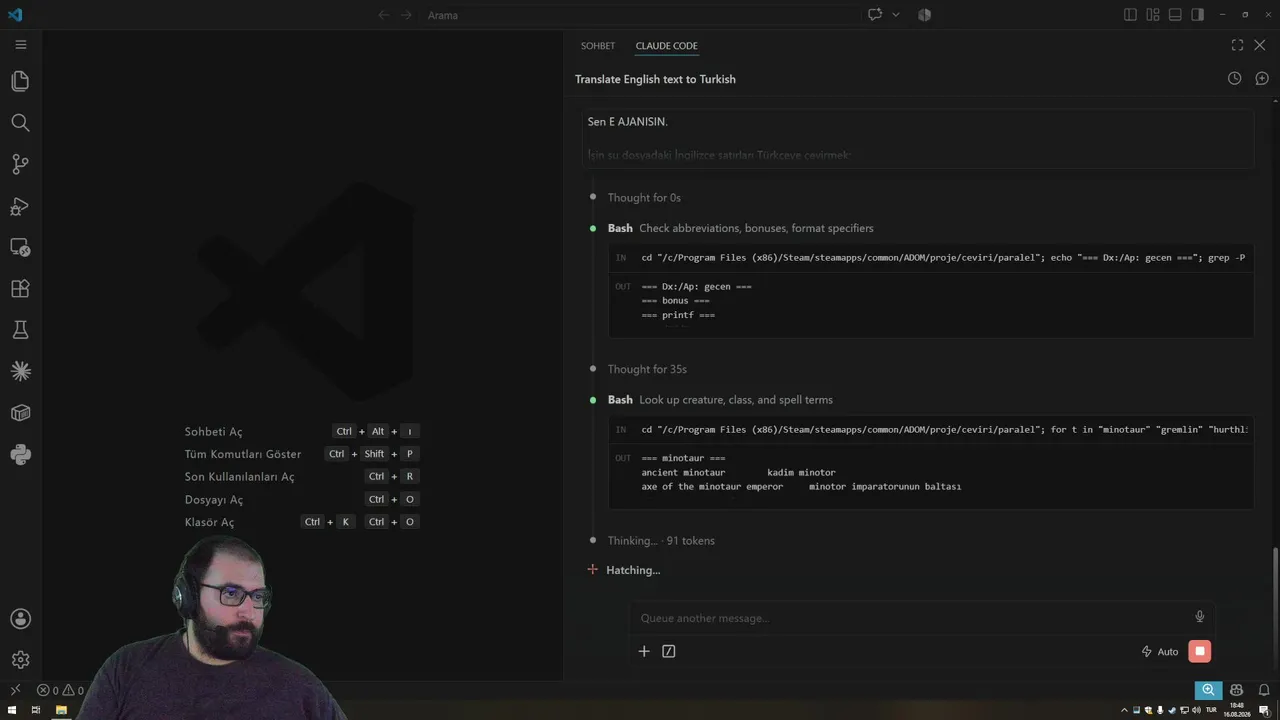Viewport: 1280px width, 720px height.
Task: Close the Claude Code side panel
Action: click(1260, 45)
